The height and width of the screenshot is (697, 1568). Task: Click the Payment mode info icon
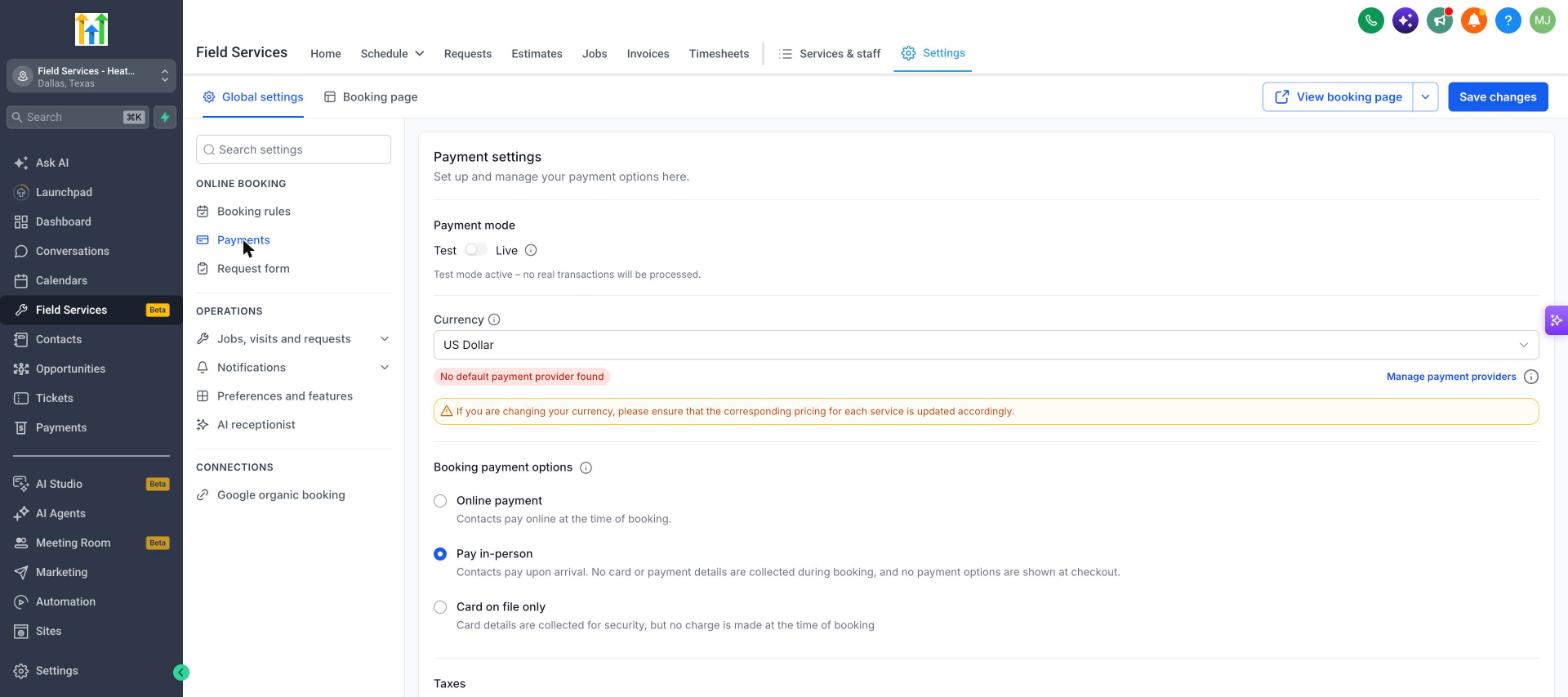pyautogui.click(x=531, y=251)
